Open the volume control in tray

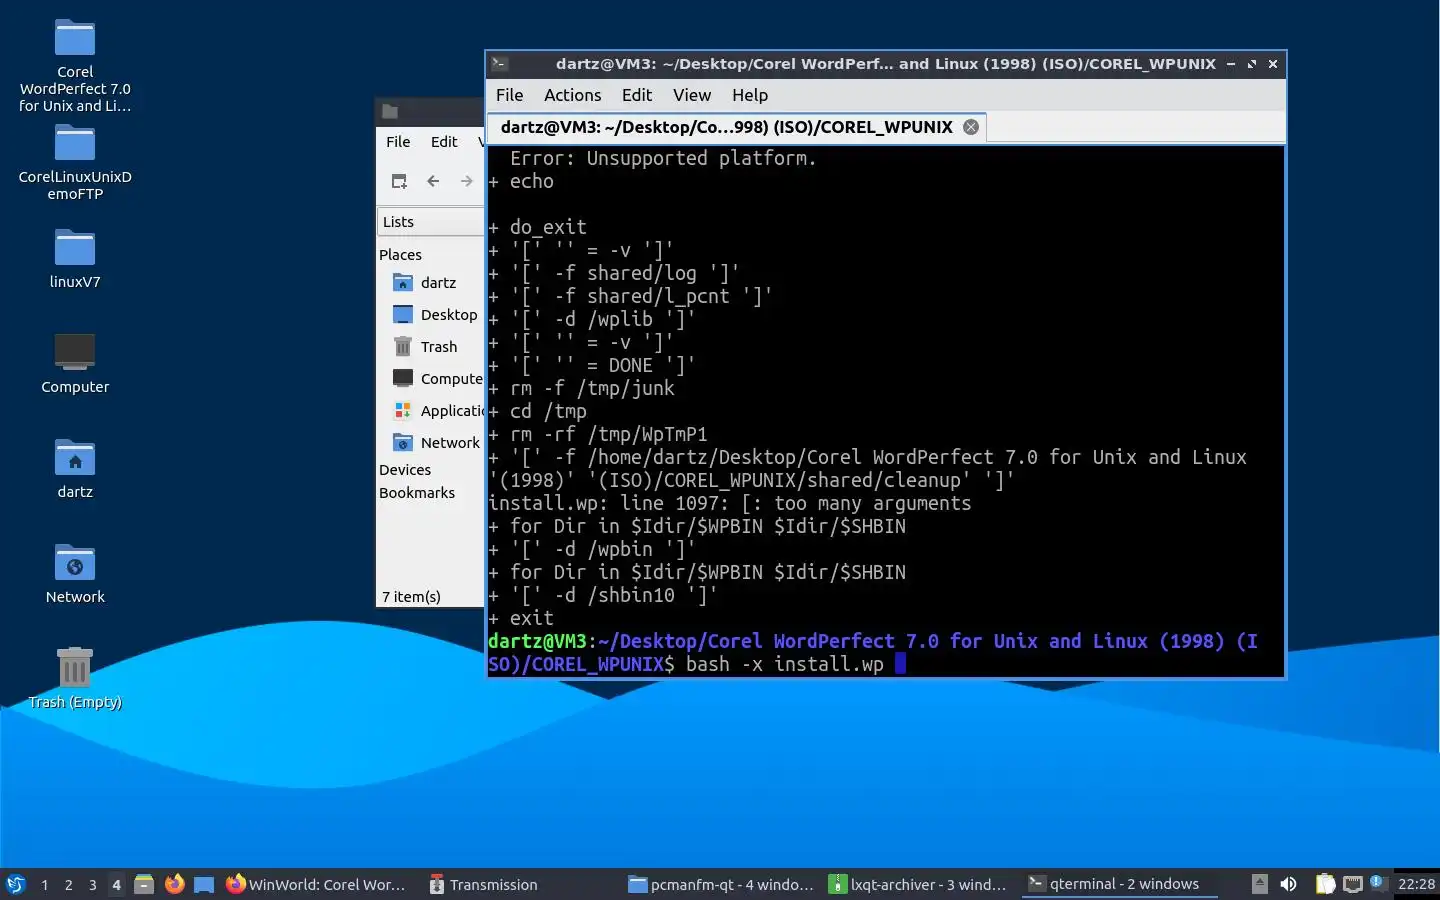click(1288, 884)
